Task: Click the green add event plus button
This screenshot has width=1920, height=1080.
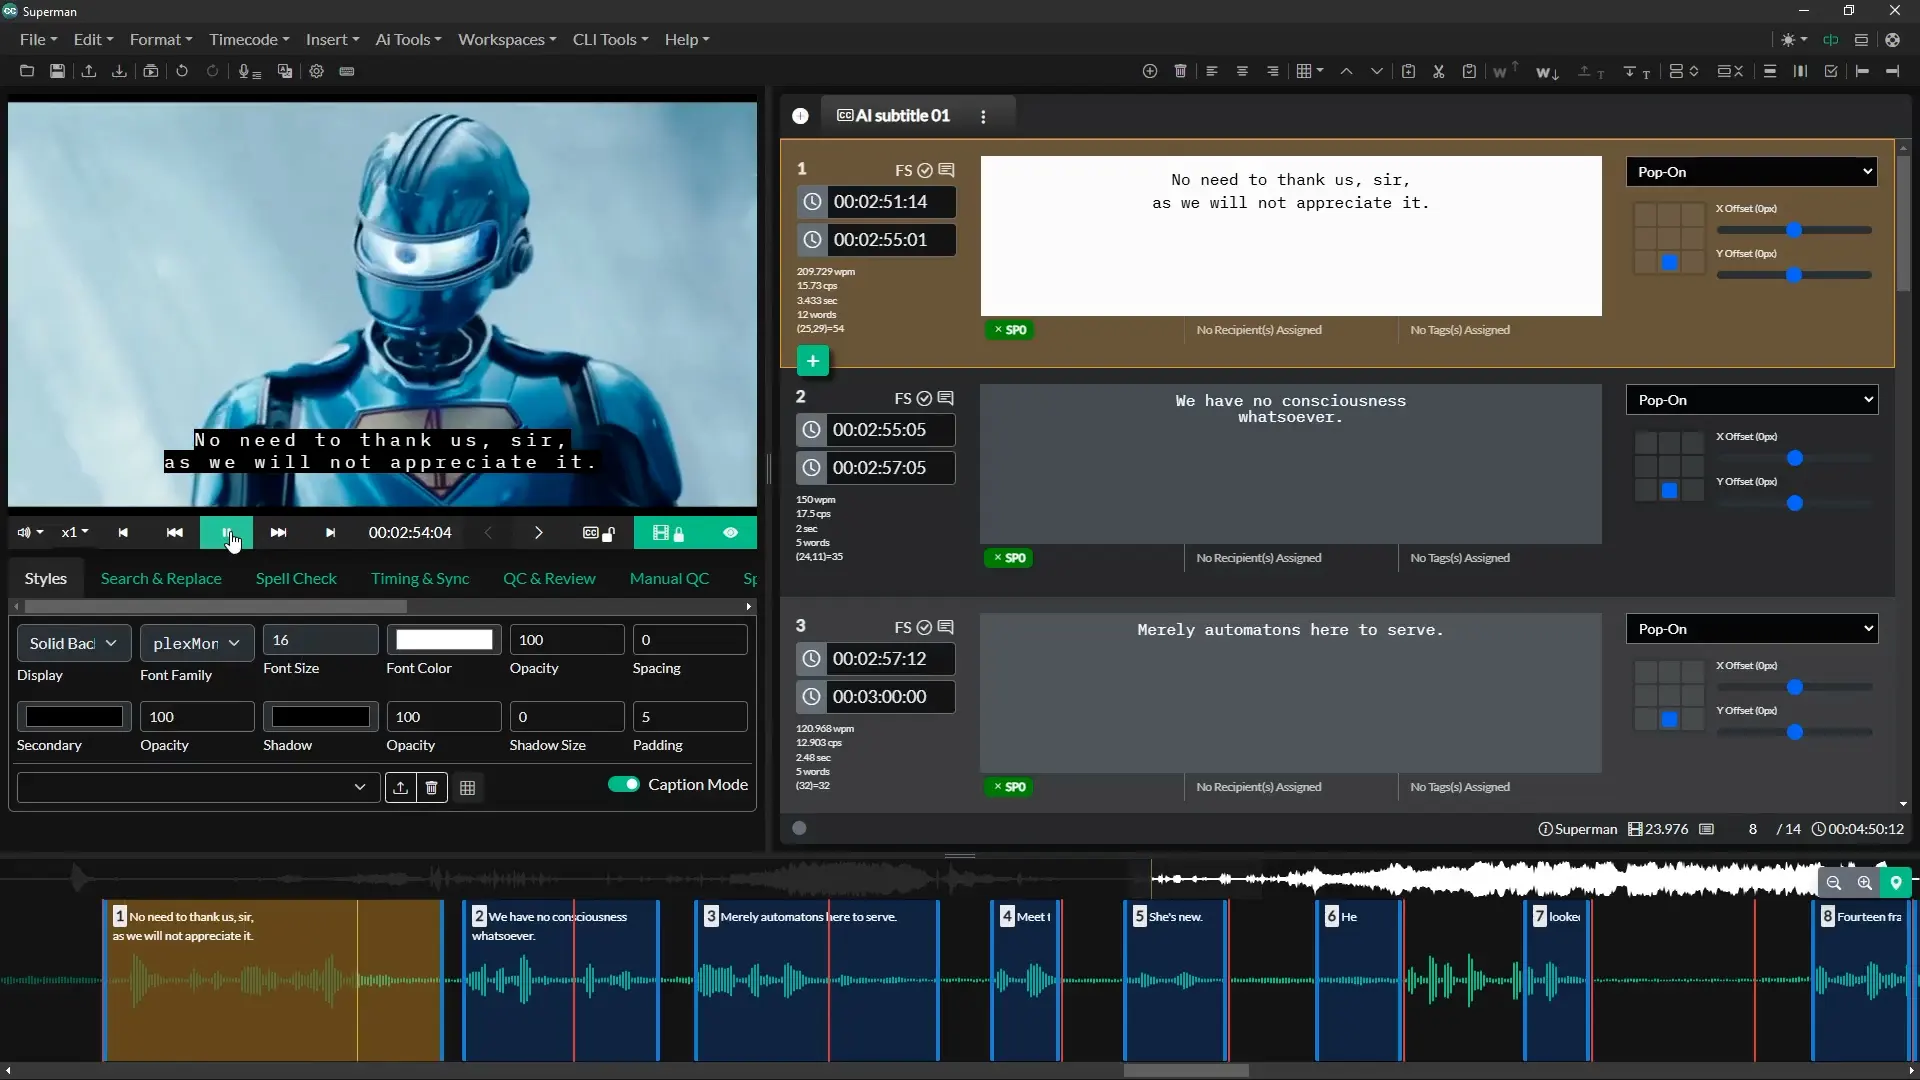Action: 813,361
